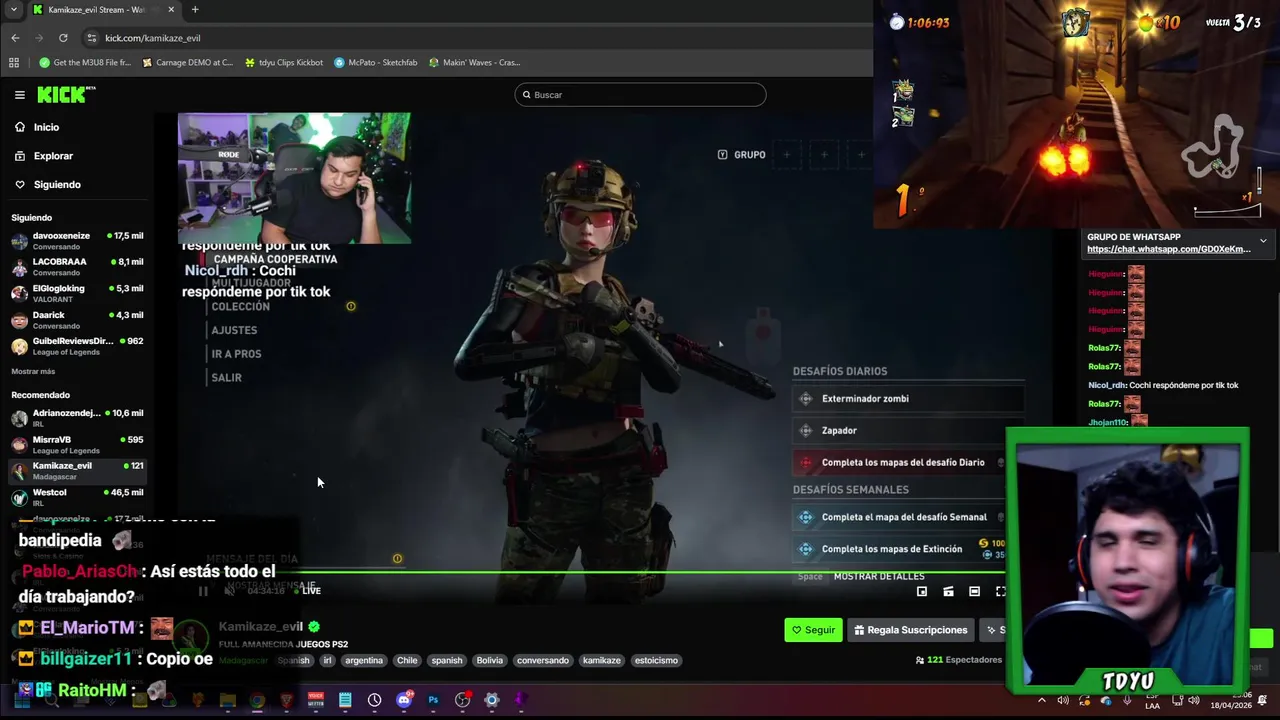Select the 'Chile' stream tag

[x=407, y=660]
